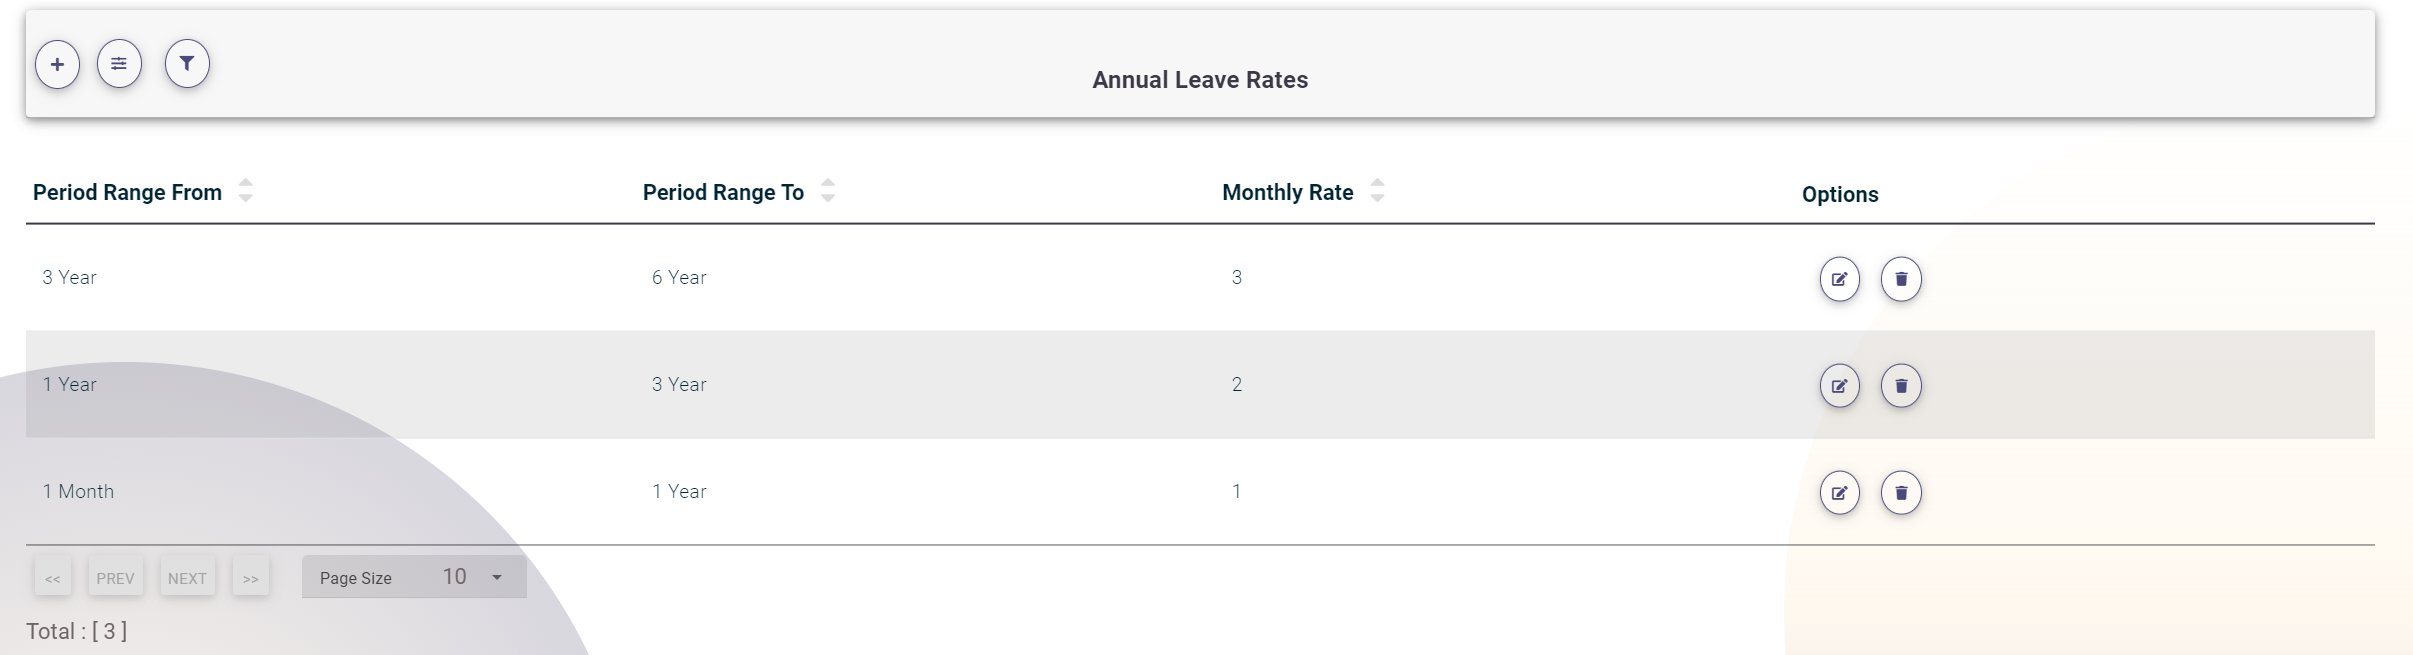
Task: Edit the 3 Year to 6 Year rate
Action: point(1838,279)
